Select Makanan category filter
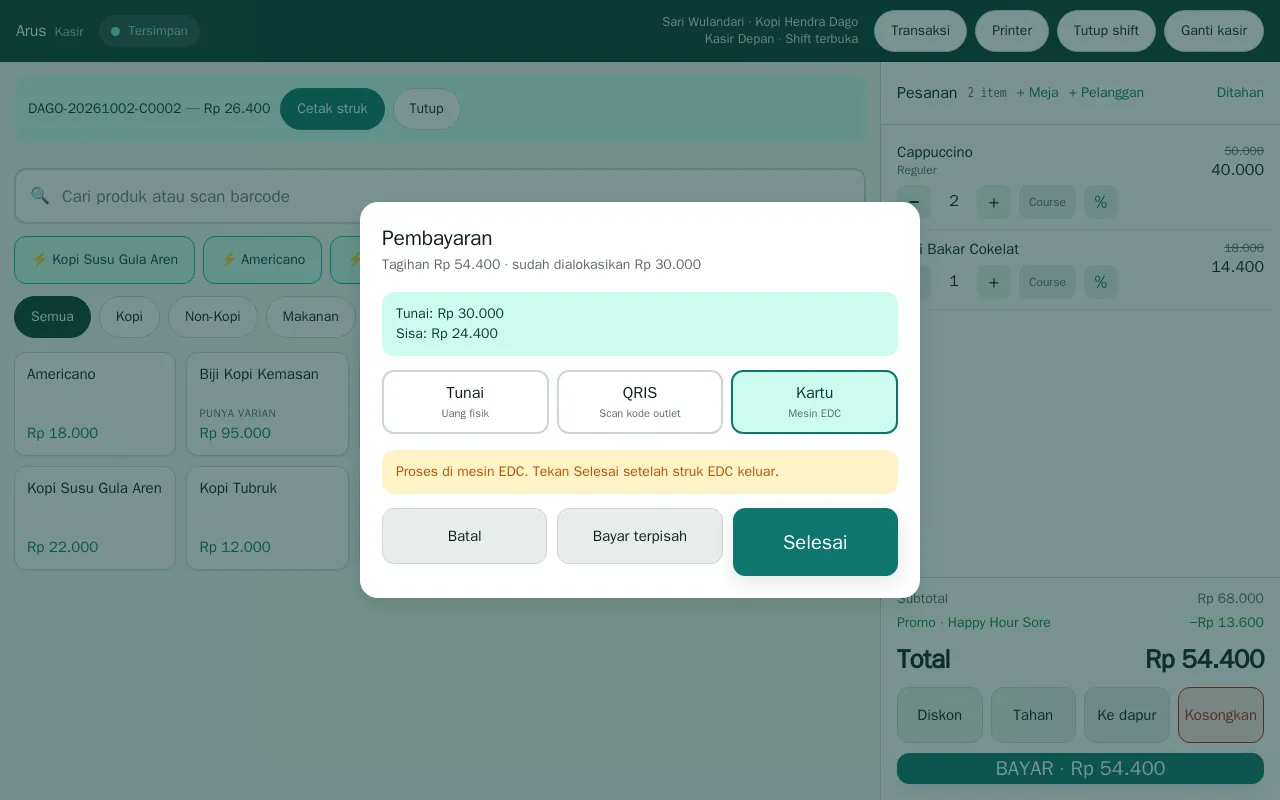The height and width of the screenshot is (800, 1280). point(310,317)
